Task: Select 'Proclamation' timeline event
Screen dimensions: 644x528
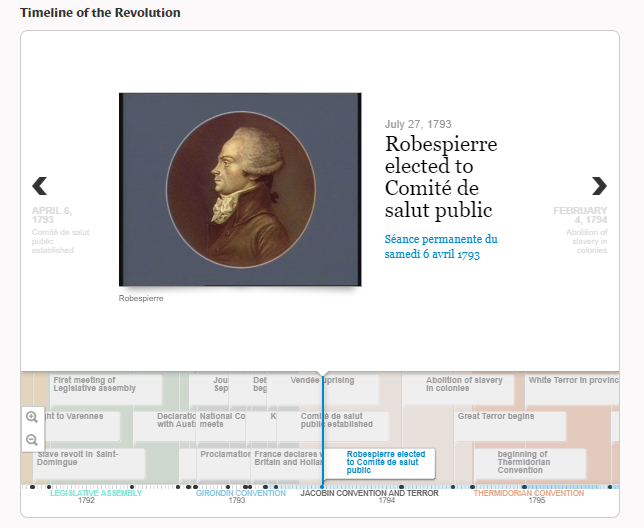Action: coord(223,464)
